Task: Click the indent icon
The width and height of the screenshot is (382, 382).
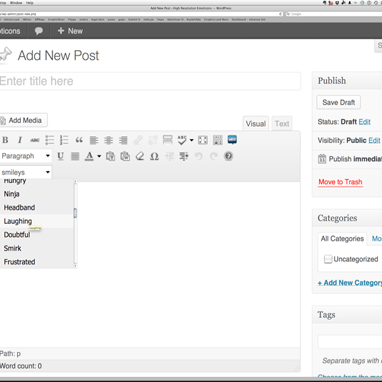Action: click(x=184, y=156)
